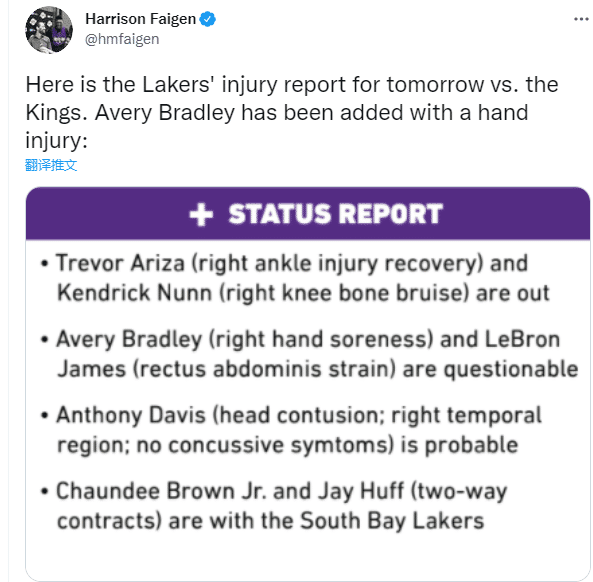Viewport: 593px width, 582px height.
Task: Click the STATUS REPORT title text
Action: (x=335, y=214)
